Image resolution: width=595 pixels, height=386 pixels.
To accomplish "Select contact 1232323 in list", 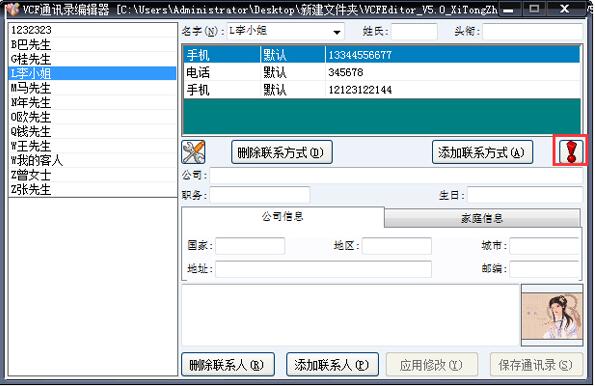I will coord(93,30).
